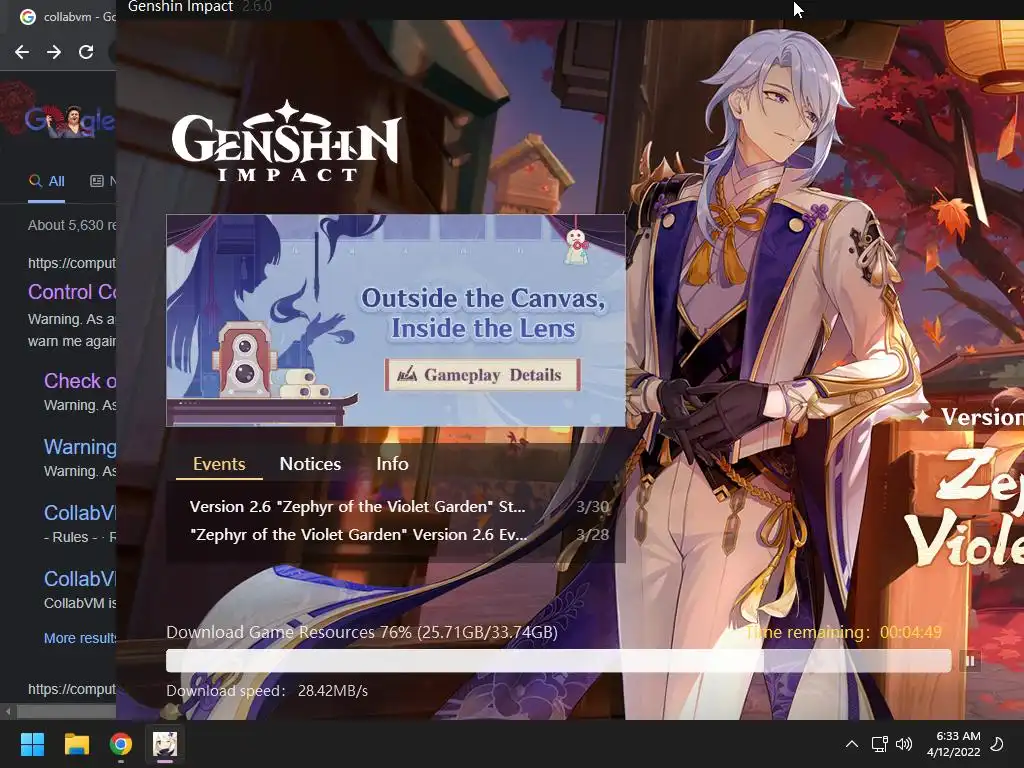Open the network status tray icon

880,744
